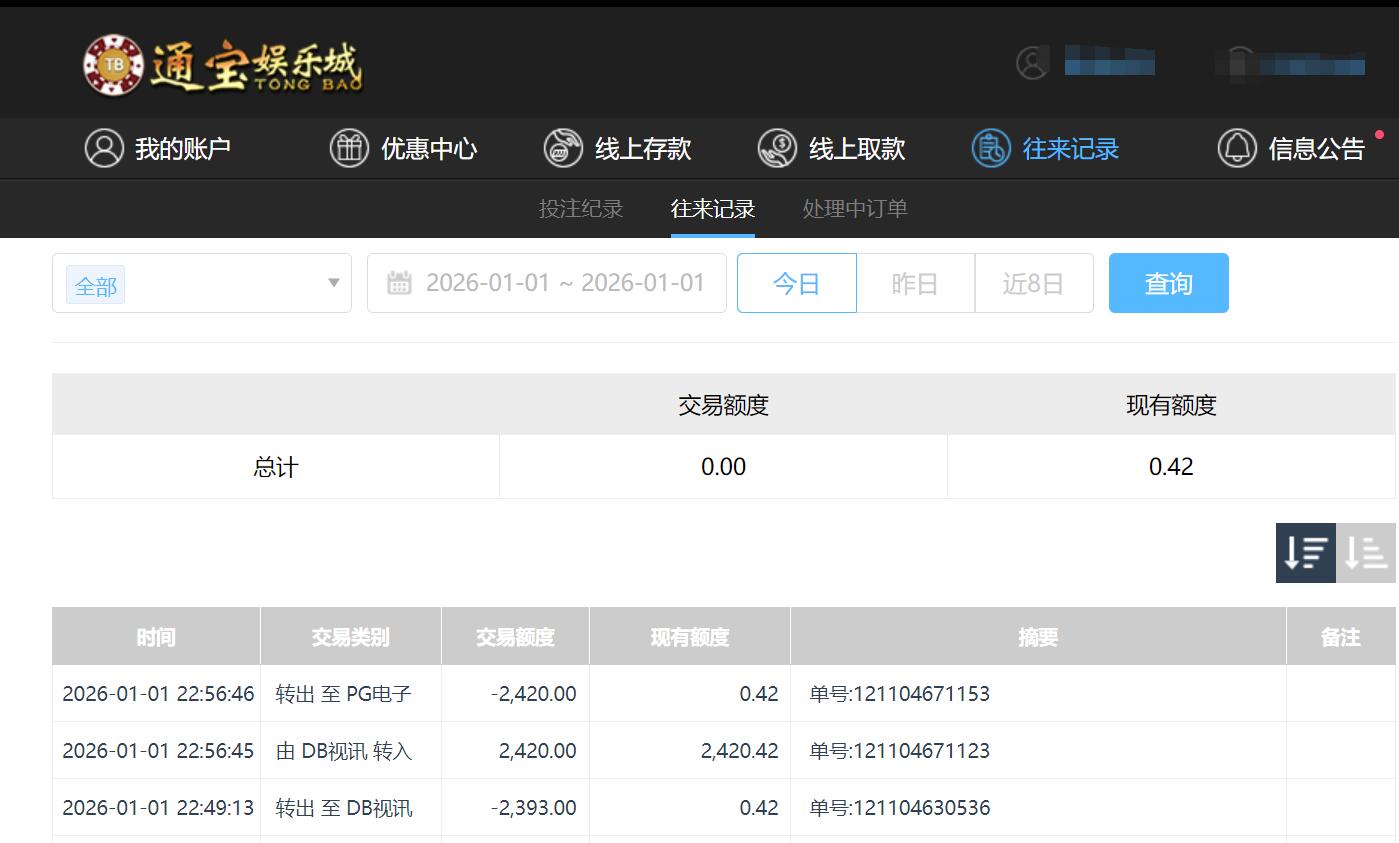1399x843 pixels.
Task: Click the calendar icon in date field
Action: point(400,282)
